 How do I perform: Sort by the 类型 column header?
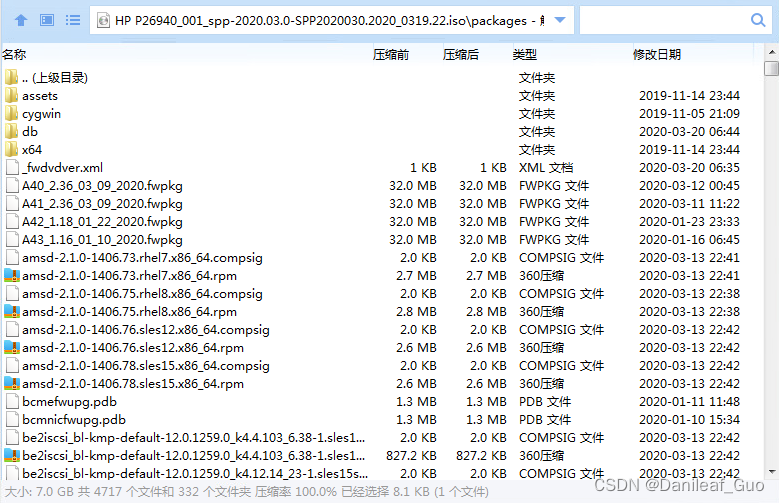click(x=525, y=55)
